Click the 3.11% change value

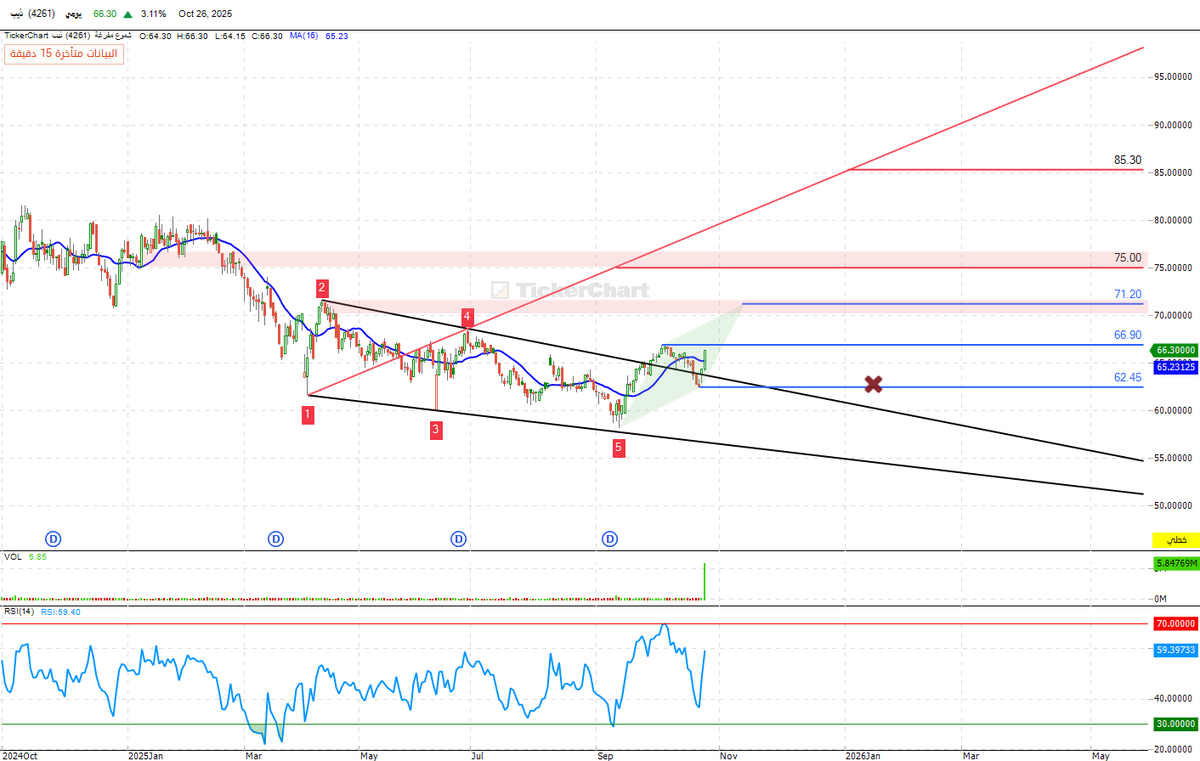(x=153, y=14)
